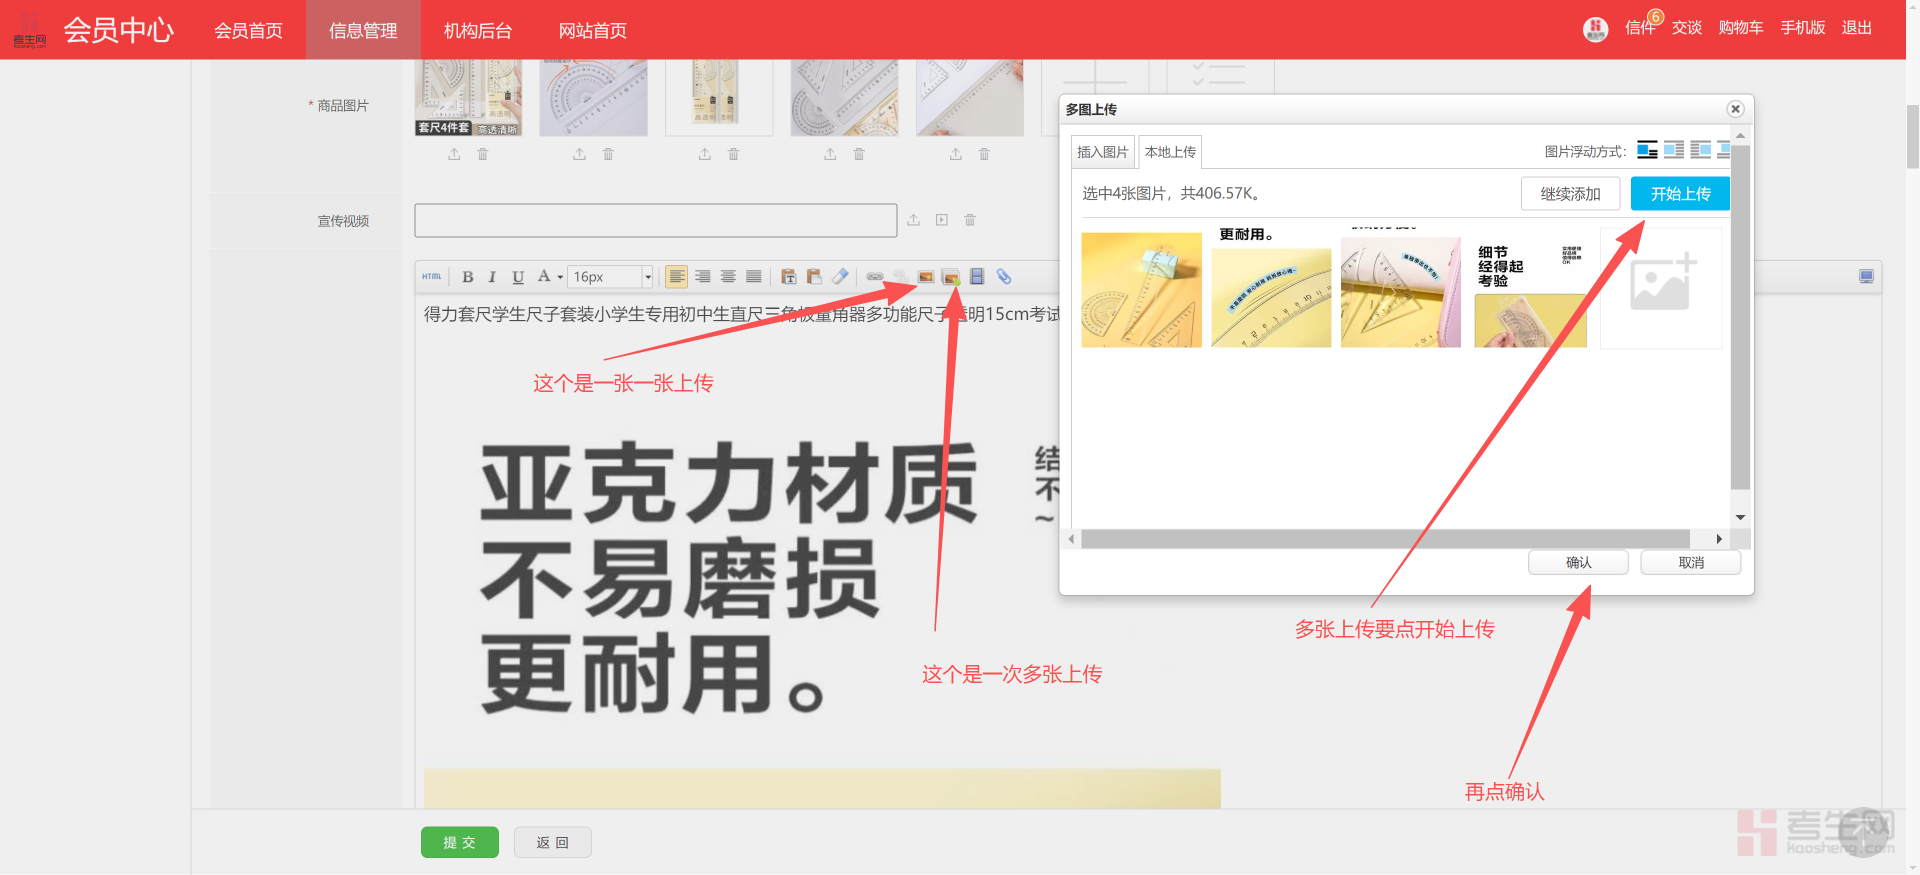Click the insert video film icon
The width and height of the screenshot is (1920, 875).
[x=977, y=277]
